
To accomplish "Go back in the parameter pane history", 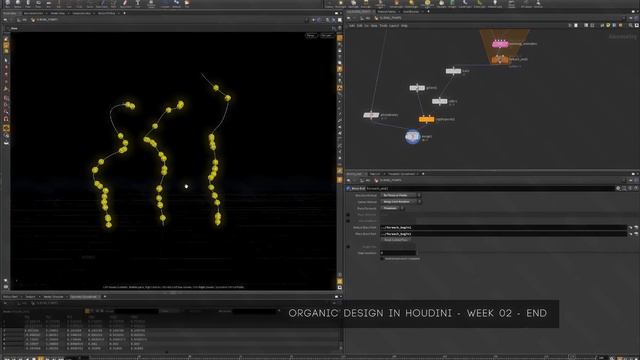I will click(x=348, y=180).
